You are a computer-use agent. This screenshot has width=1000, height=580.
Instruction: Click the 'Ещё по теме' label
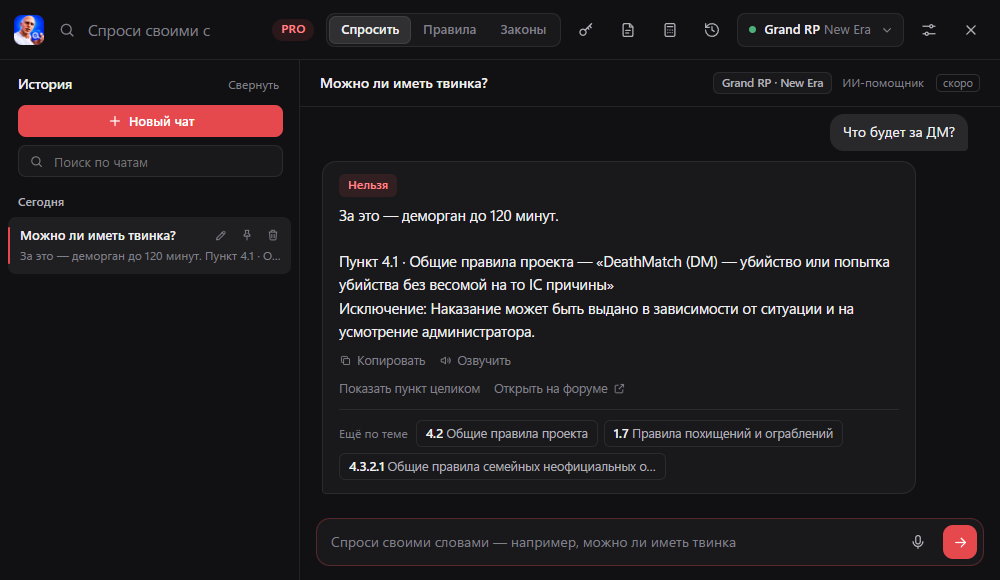pyautogui.click(x=373, y=434)
